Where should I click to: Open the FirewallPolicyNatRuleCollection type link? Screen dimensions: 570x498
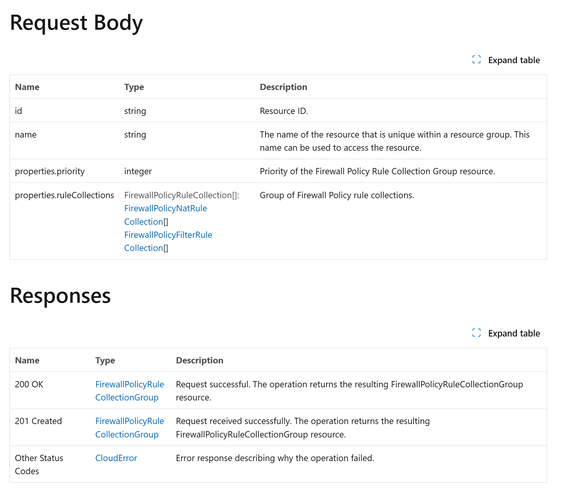click(165, 215)
